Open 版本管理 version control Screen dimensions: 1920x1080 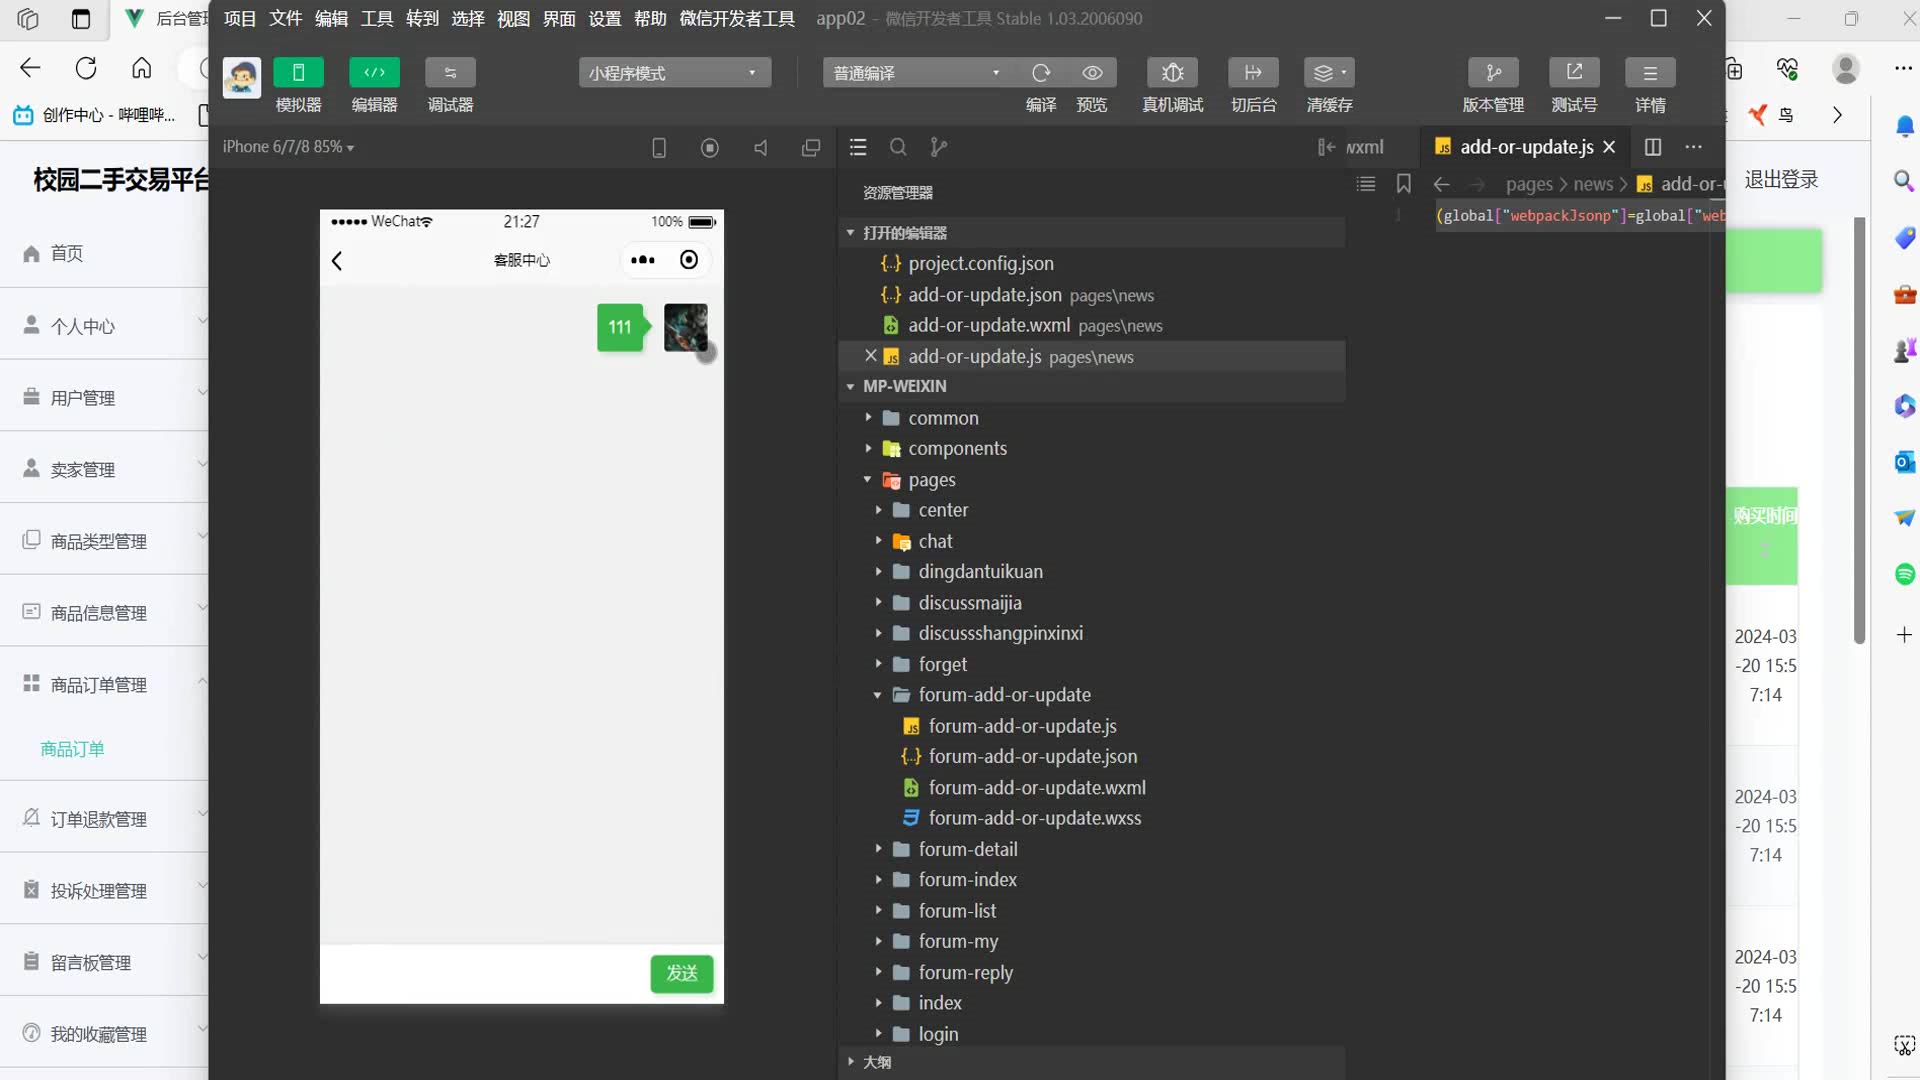1493,73
